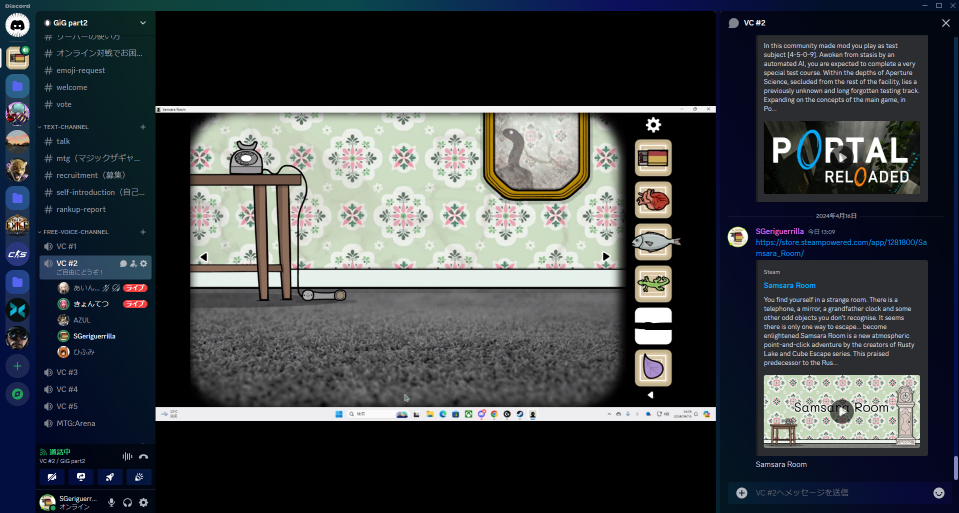Create an invite for VC #2
This screenshot has height=513, width=959.
133,264
